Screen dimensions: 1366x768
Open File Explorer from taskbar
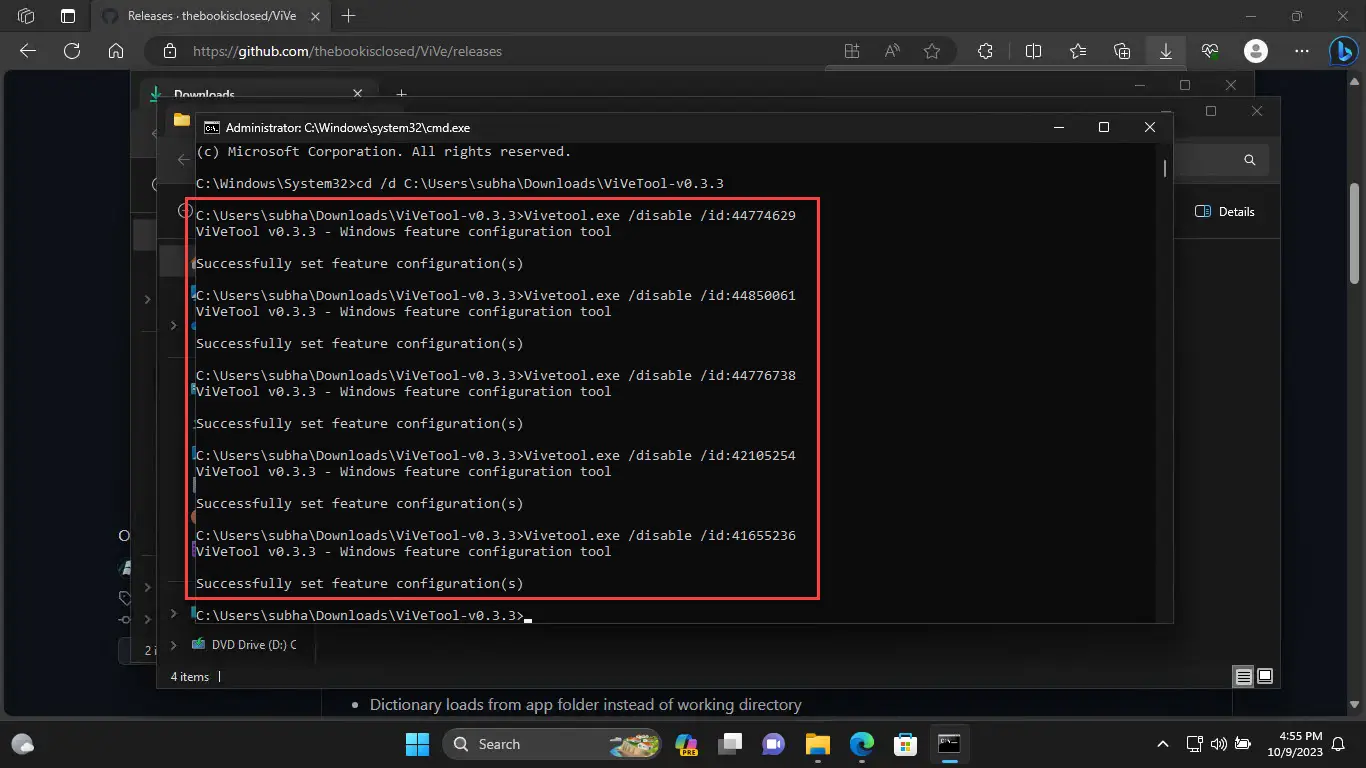tap(818, 744)
